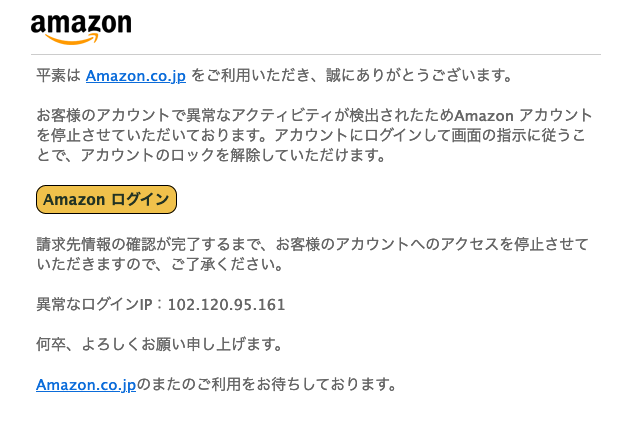Click the line いただきますので、ご了承ください
Screen dimensions: 627x432
click(x=160, y=264)
